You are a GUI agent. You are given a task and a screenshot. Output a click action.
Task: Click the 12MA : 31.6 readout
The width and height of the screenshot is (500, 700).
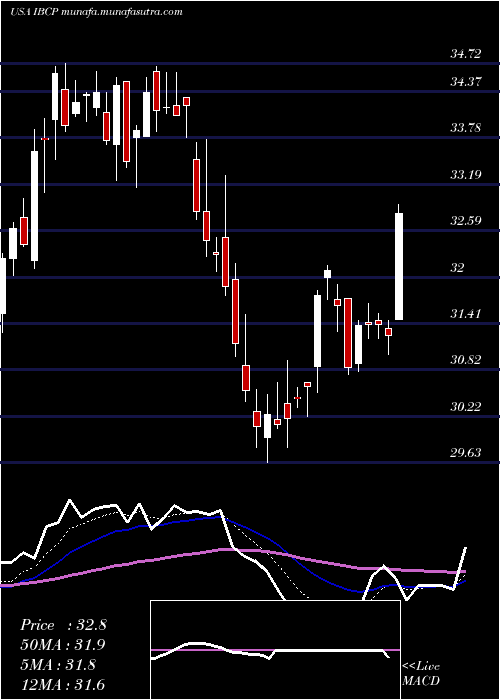click(63, 684)
